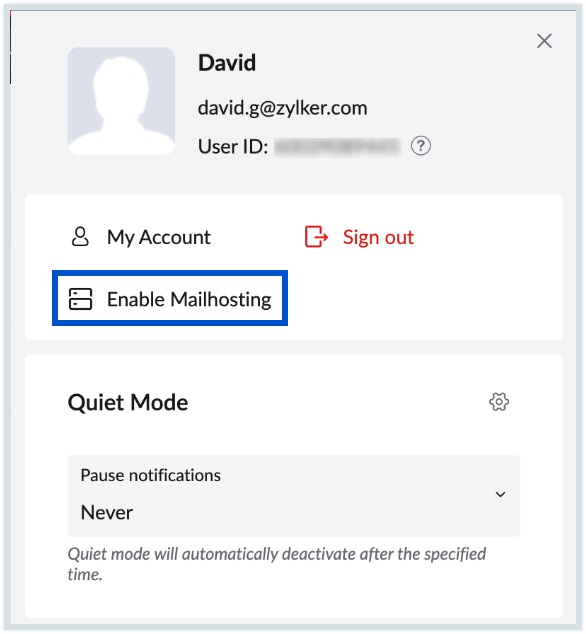The width and height of the screenshot is (586, 634).
Task: Click the name David
Action: pos(227,63)
